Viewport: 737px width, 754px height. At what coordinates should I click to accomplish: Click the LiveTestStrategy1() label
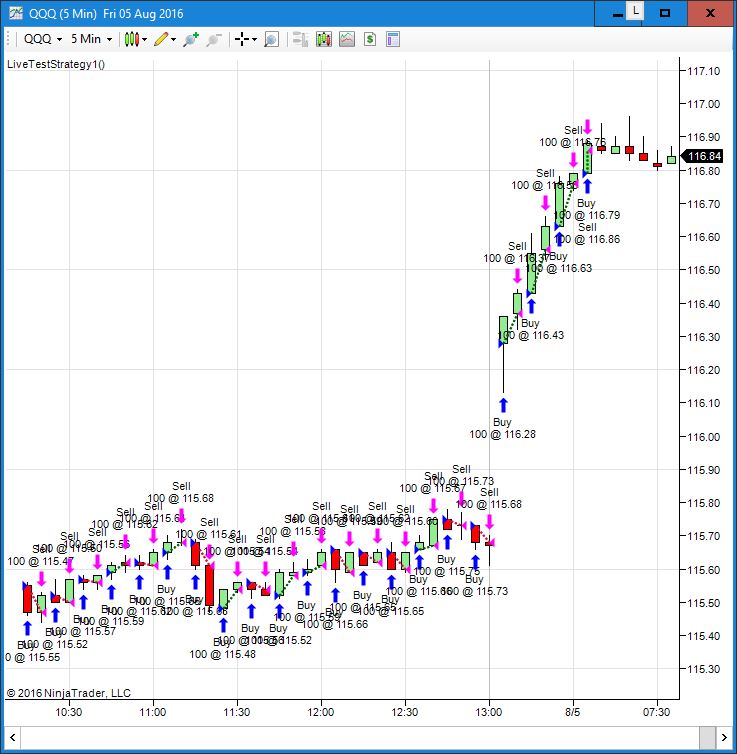click(x=56, y=64)
